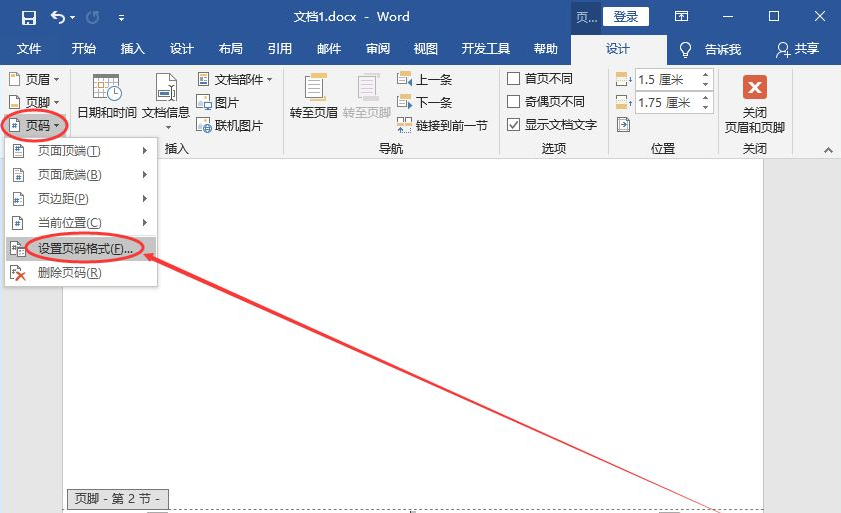Click the Undo arrow icon
The height and width of the screenshot is (513, 841).
[58, 17]
